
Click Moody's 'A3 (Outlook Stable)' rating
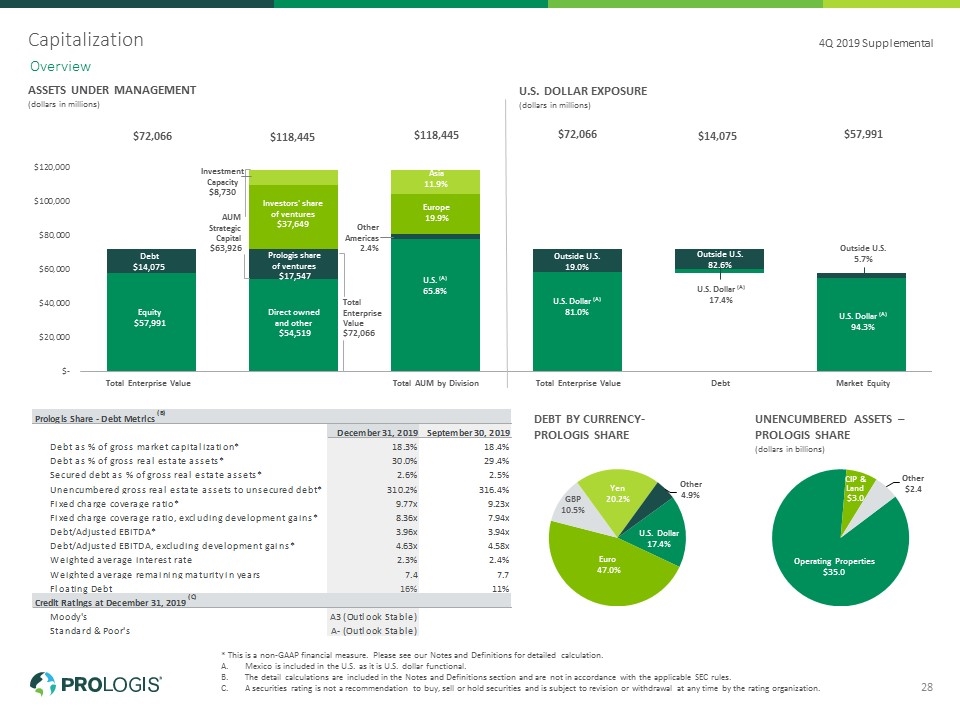(373, 617)
